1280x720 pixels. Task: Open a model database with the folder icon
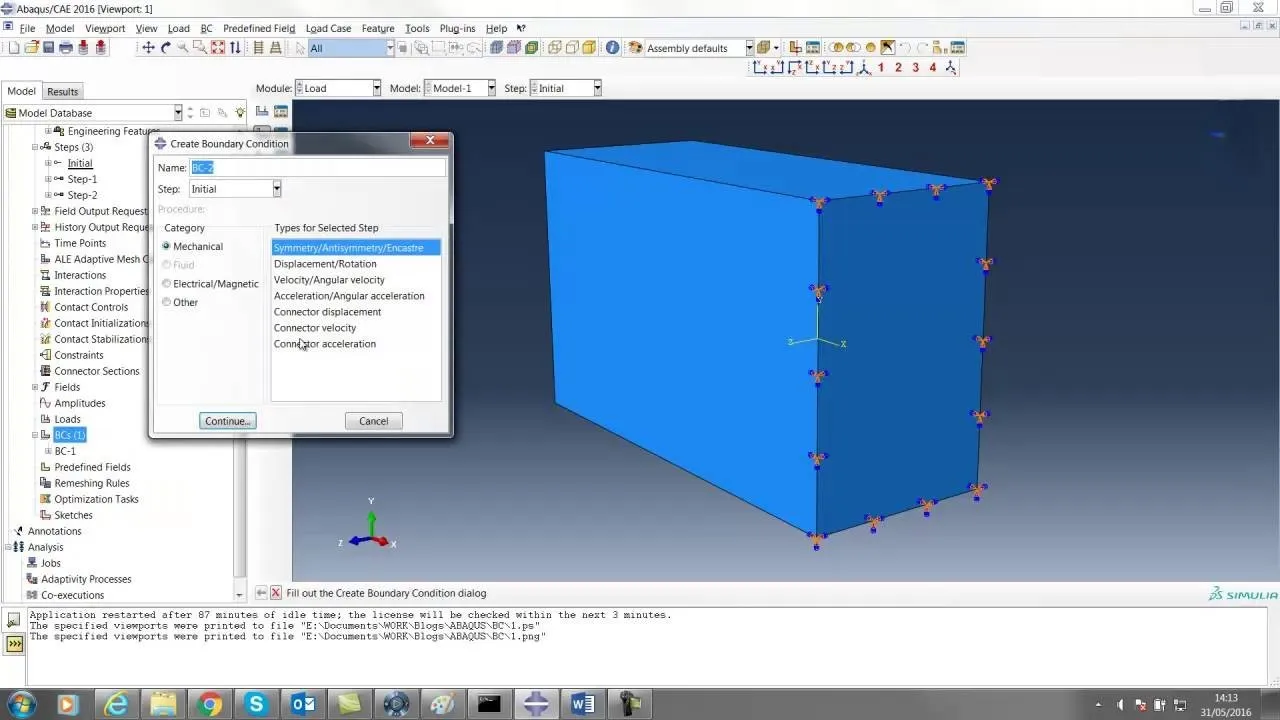pyautogui.click(x=31, y=48)
